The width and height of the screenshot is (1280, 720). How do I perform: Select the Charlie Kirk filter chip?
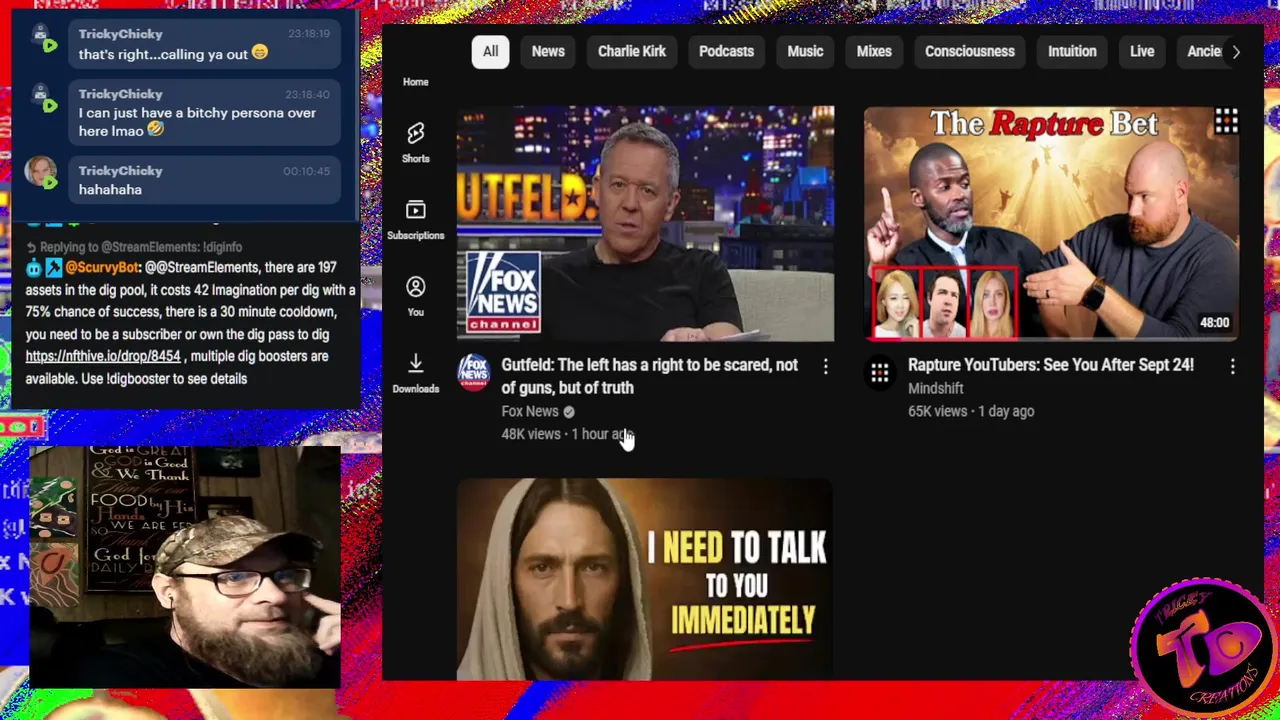(x=632, y=52)
